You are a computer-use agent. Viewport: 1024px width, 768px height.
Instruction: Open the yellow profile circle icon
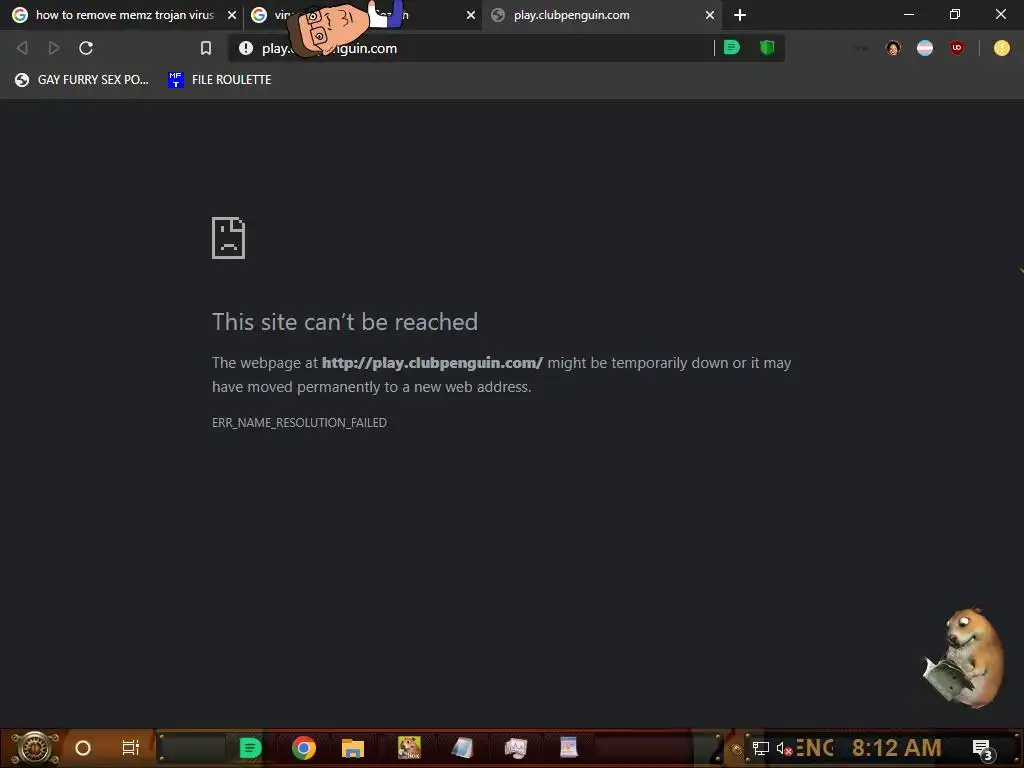1001,48
